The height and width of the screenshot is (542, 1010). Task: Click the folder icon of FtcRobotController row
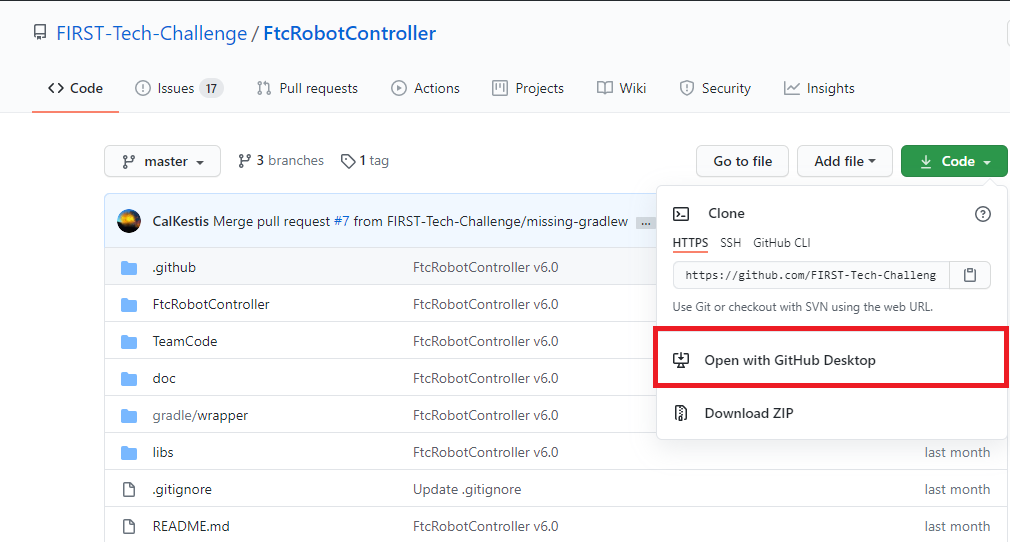click(x=129, y=304)
